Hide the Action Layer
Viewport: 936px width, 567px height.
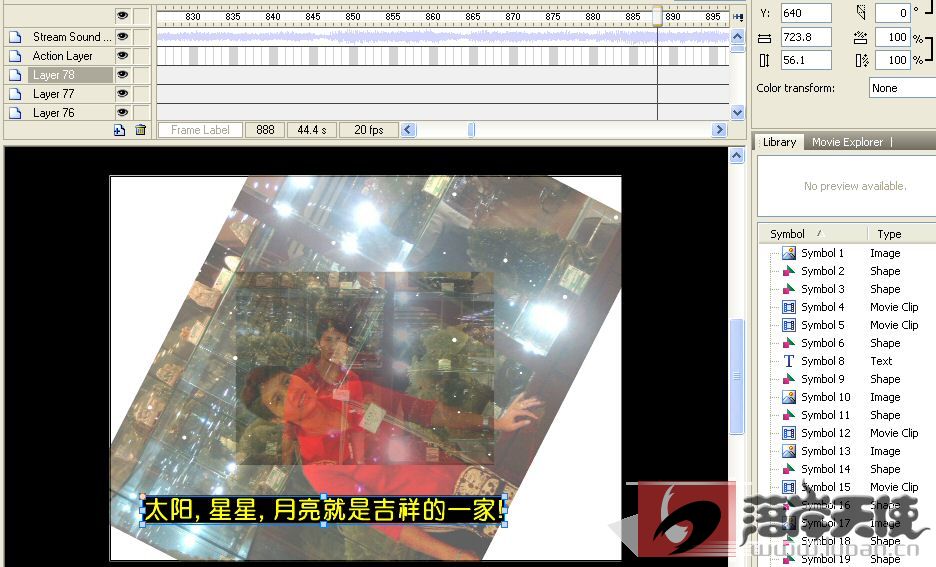pos(122,56)
